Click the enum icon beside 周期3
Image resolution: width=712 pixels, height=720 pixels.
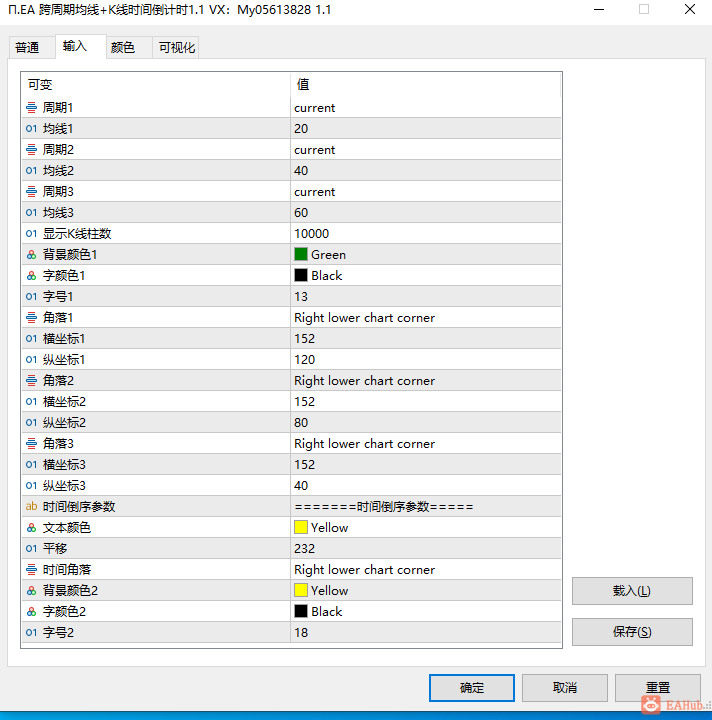click(x=31, y=191)
